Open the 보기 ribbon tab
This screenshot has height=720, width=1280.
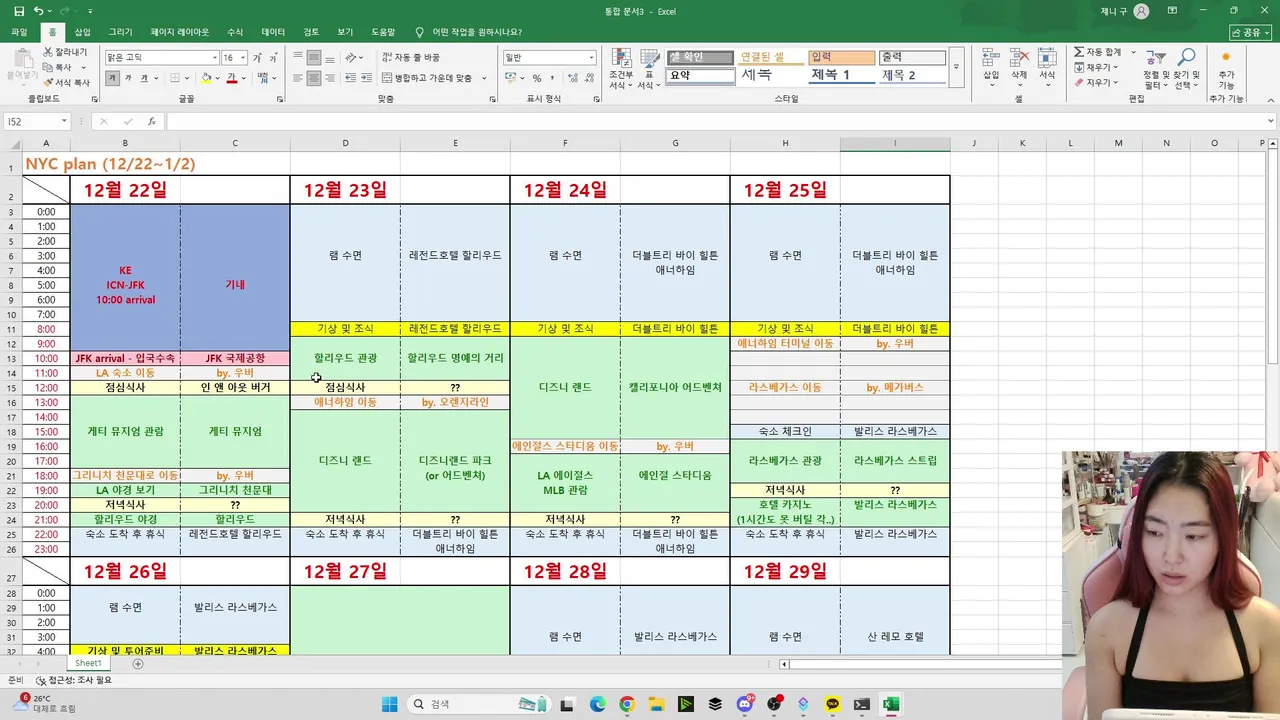click(345, 32)
